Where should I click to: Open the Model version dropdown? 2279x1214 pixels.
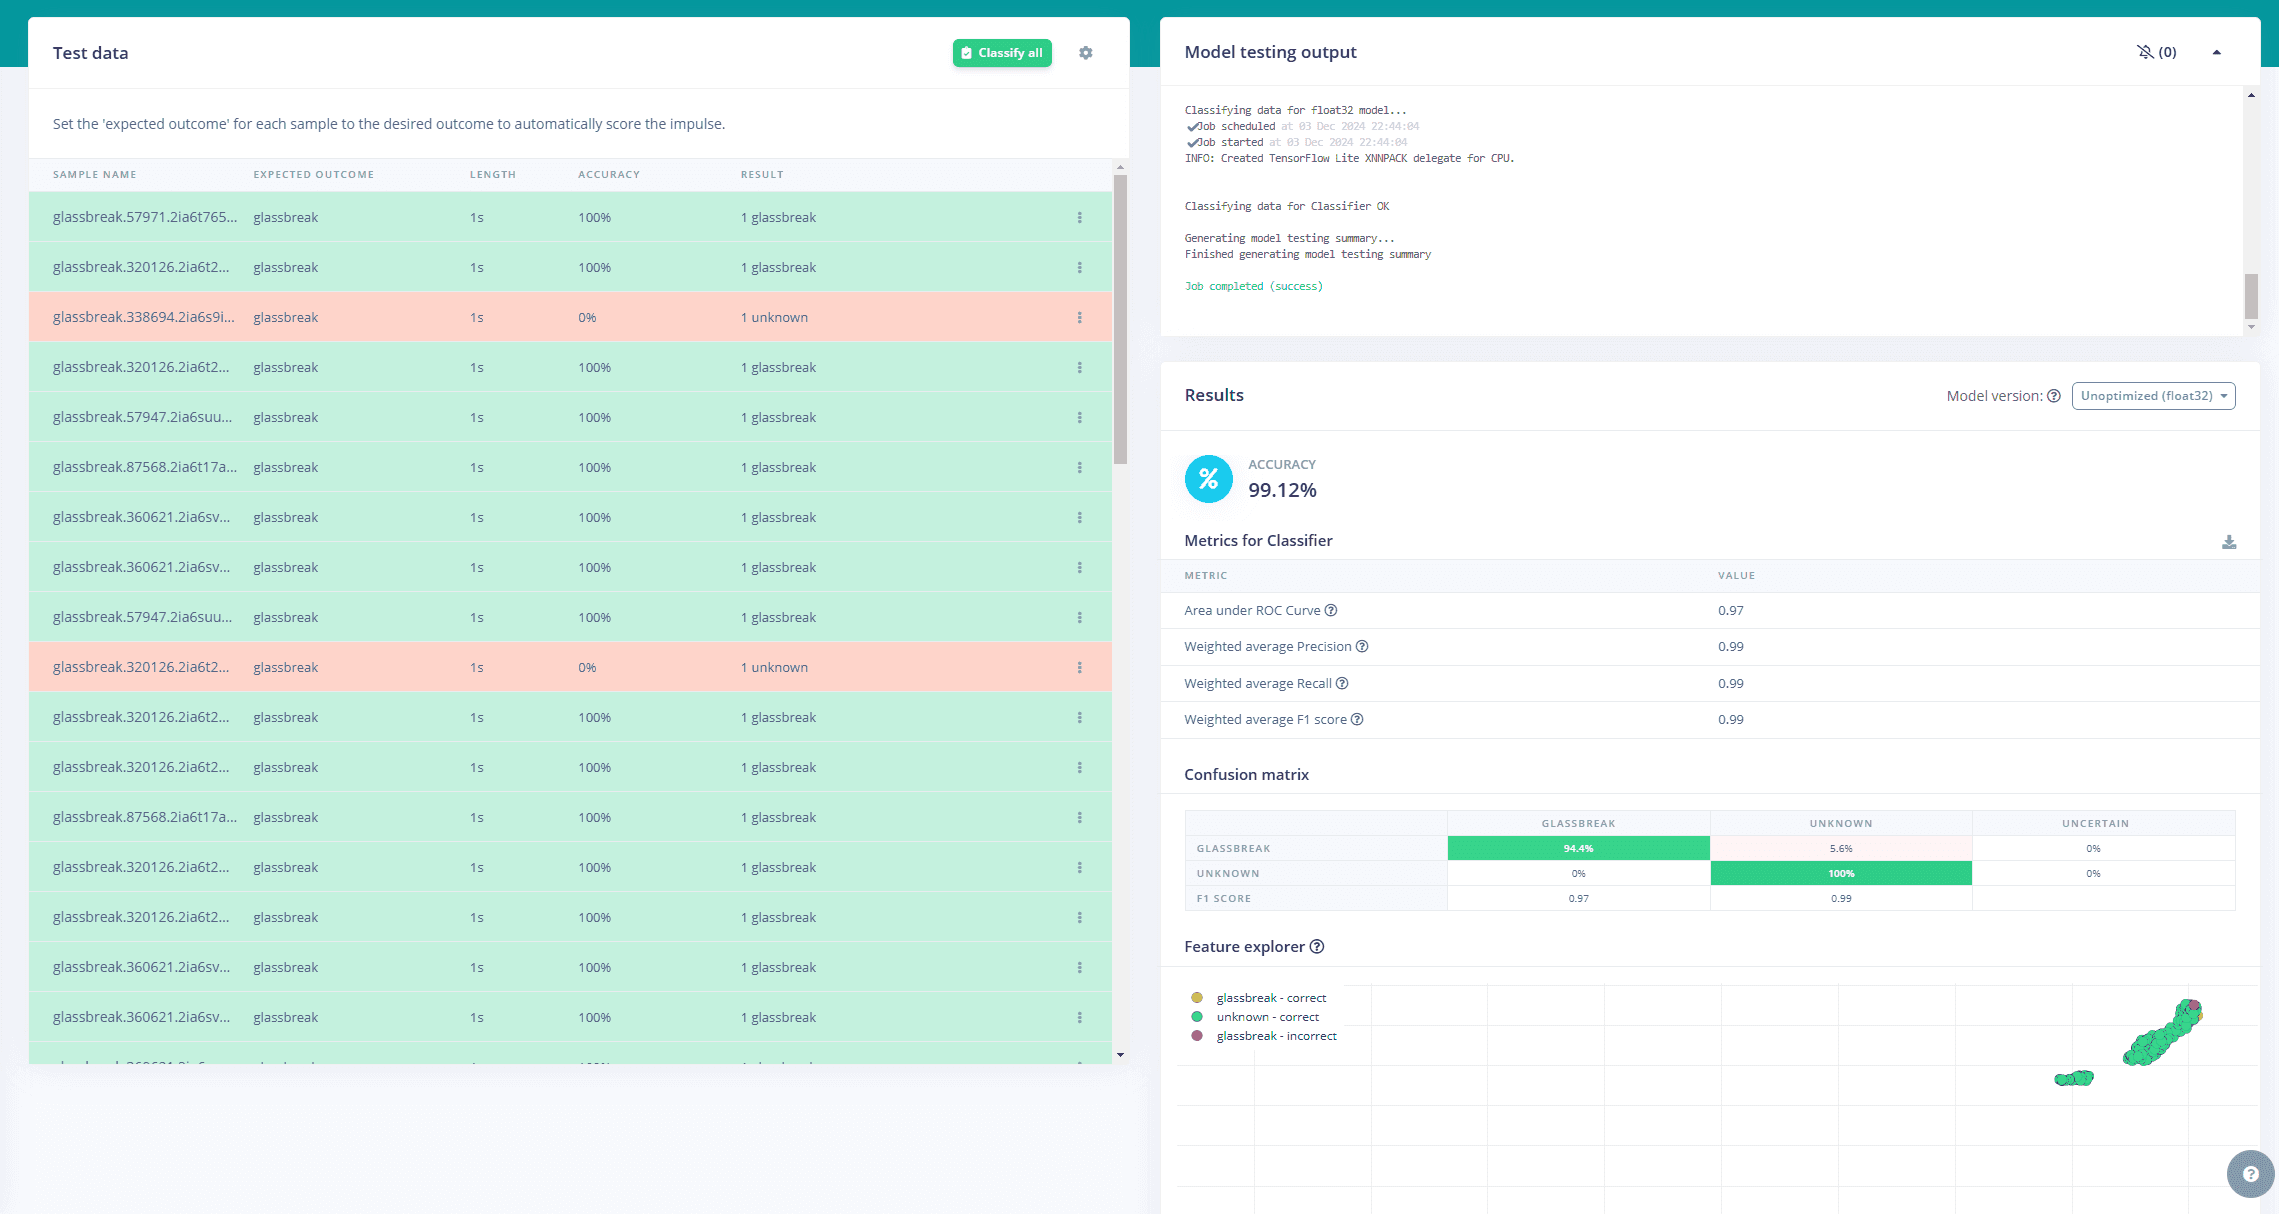click(2153, 396)
